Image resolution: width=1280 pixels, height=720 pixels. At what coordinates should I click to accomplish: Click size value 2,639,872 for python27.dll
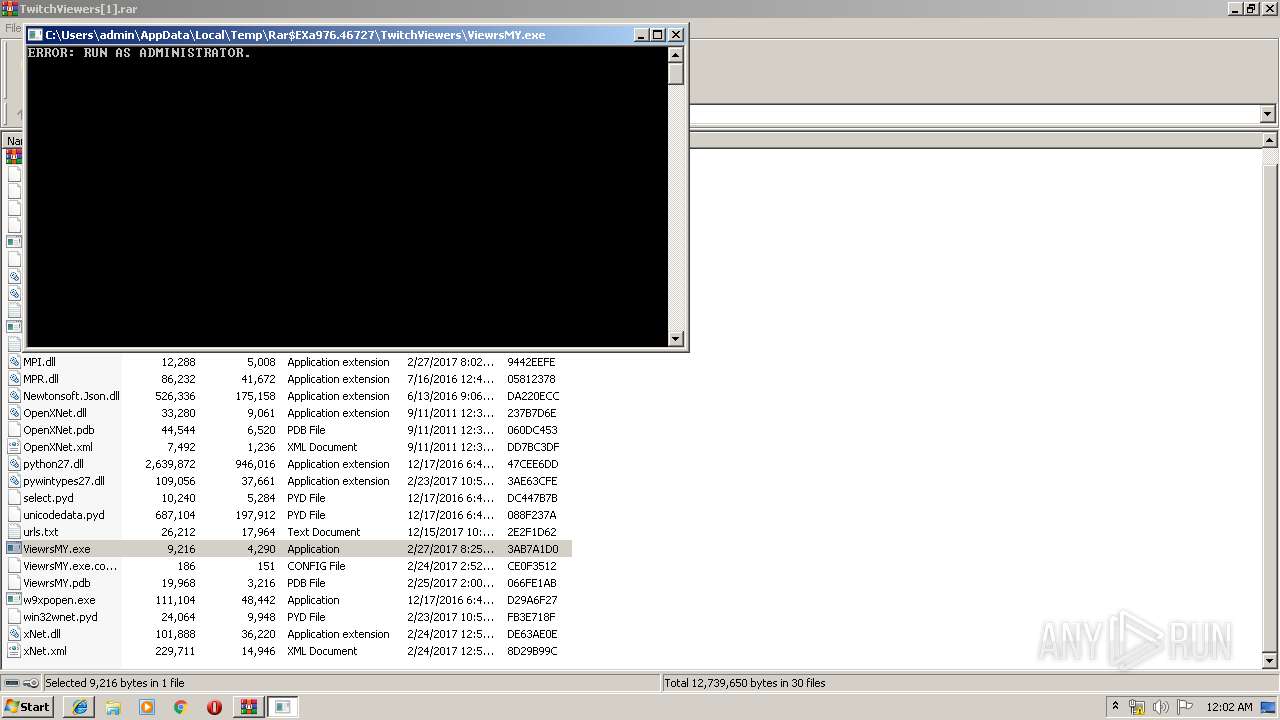click(170, 464)
